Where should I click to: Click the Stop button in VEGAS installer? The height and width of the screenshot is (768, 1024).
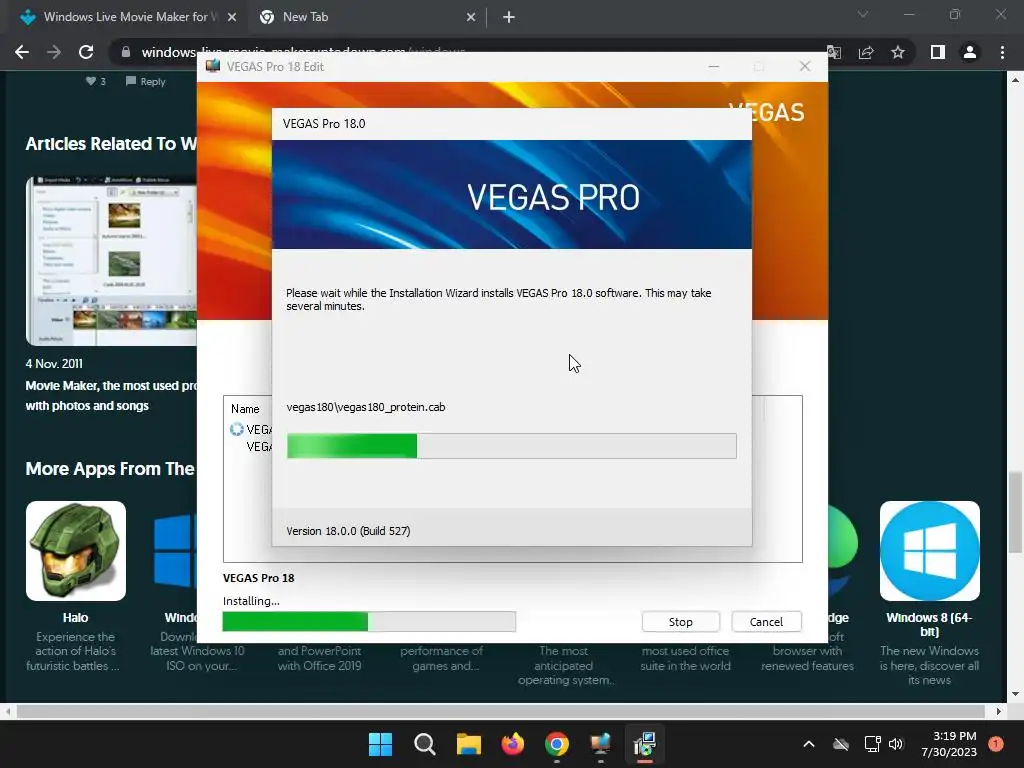point(680,622)
